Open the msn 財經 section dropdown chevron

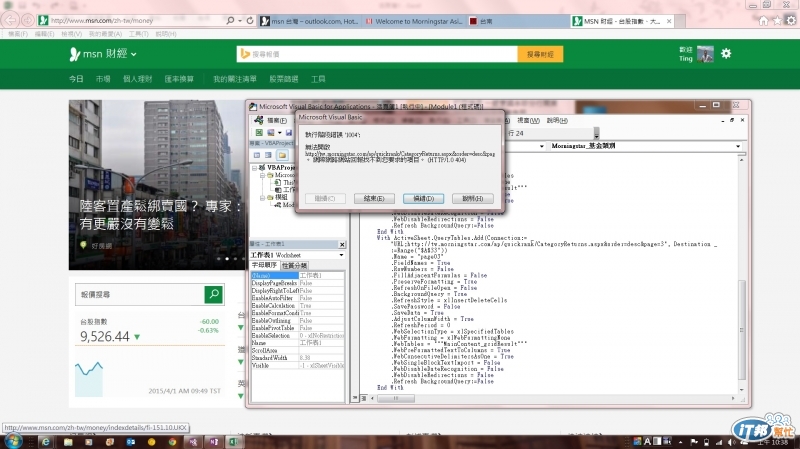click(134, 54)
